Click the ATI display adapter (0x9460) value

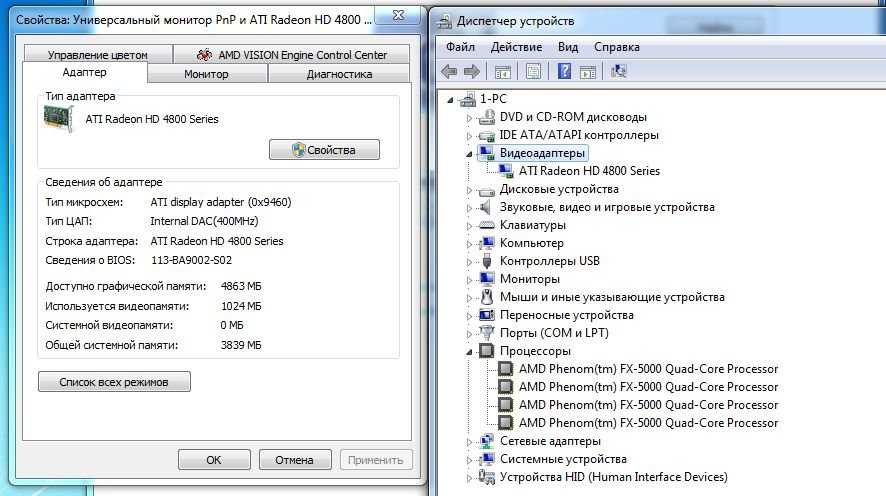pyautogui.click(x=221, y=202)
